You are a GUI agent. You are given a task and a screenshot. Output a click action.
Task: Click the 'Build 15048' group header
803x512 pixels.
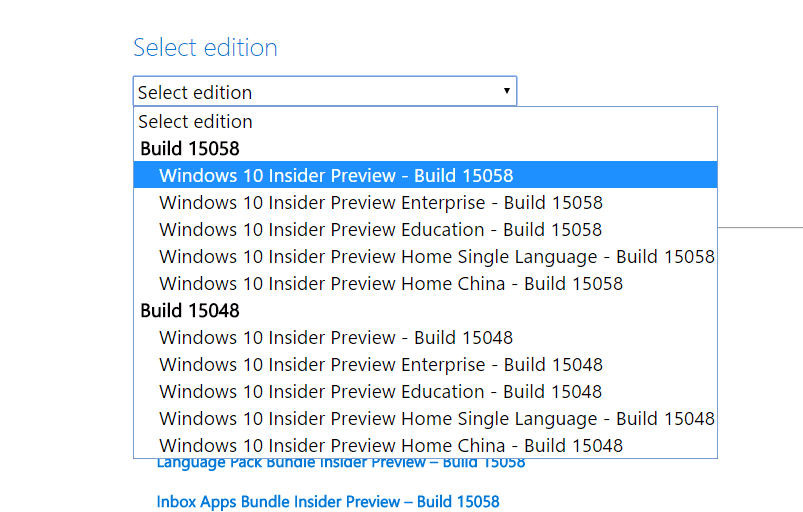pos(190,311)
